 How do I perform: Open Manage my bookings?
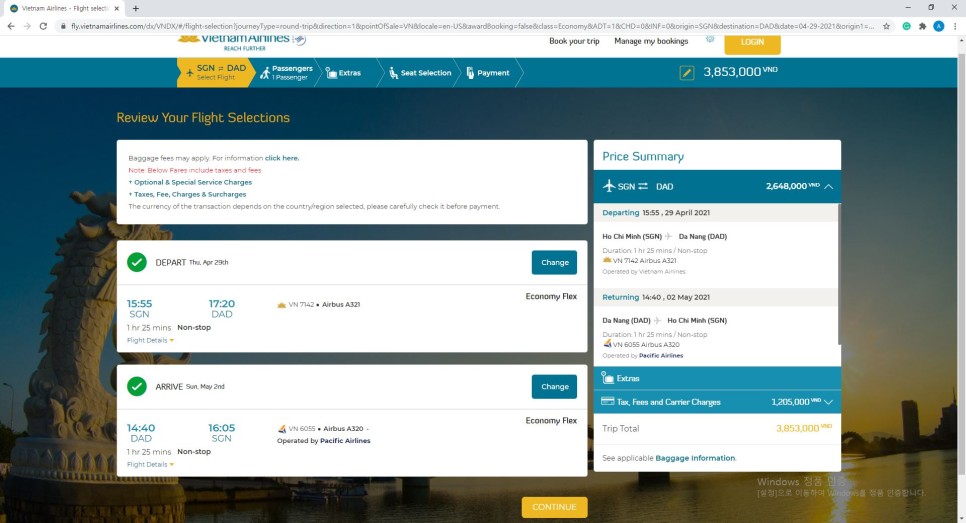(x=651, y=41)
